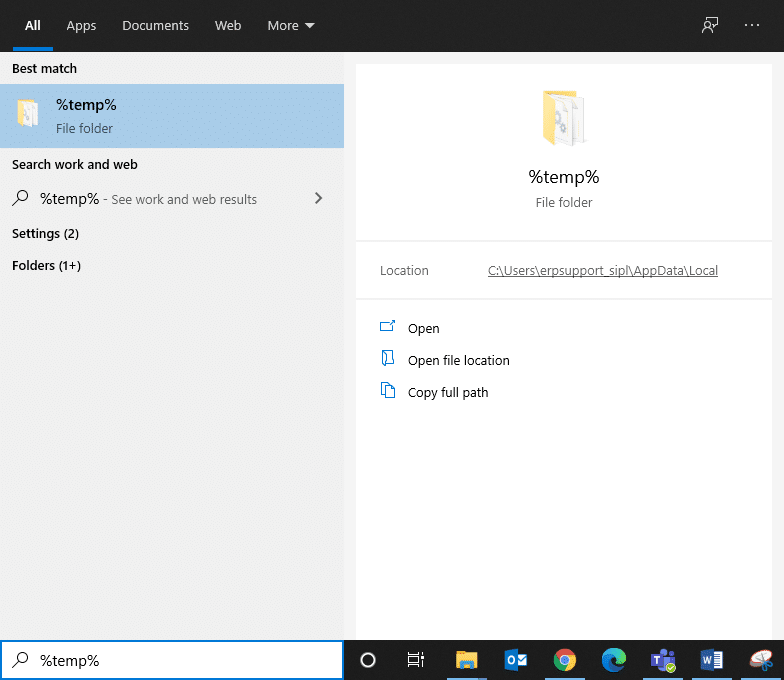The image size is (784, 680).
Task: Open Outlook from the taskbar
Action: 516,660
